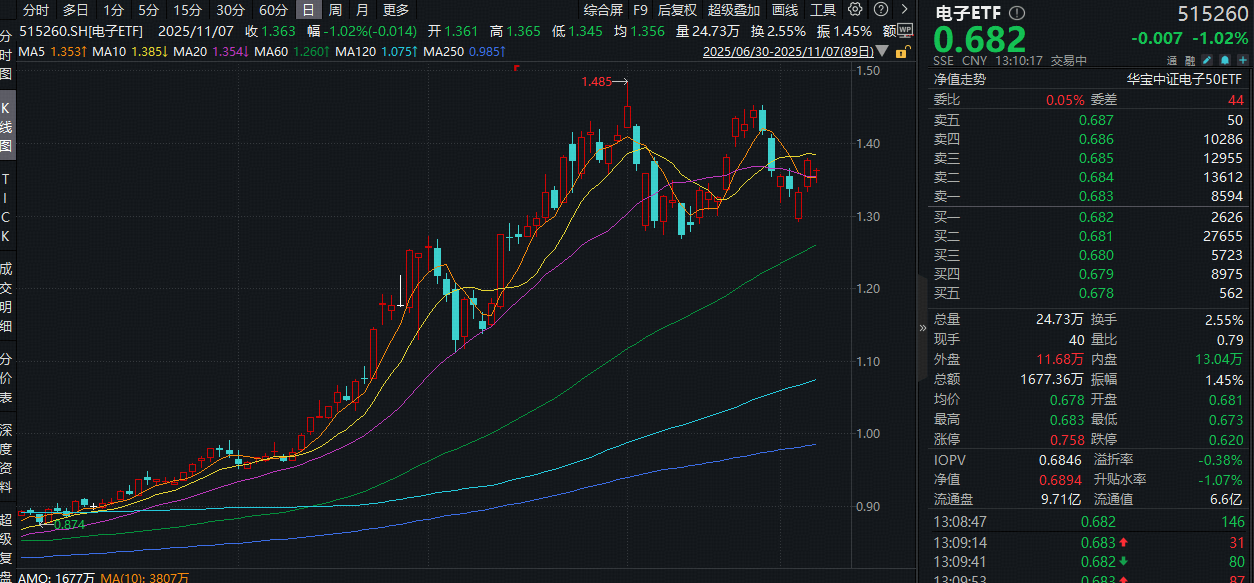This screenshot has width=1254, height=583.
Task: Click the blue plus add-to-watchlist icon
Action: point(1241,60)
